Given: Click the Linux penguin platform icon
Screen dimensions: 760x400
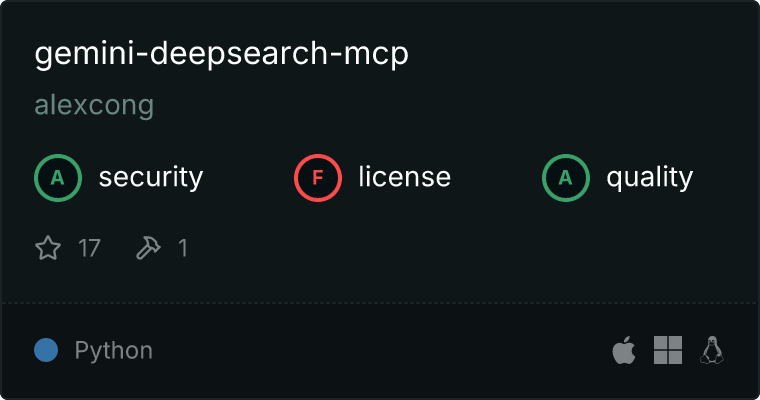Looking at the screenshot, I should tap(712, 350).
